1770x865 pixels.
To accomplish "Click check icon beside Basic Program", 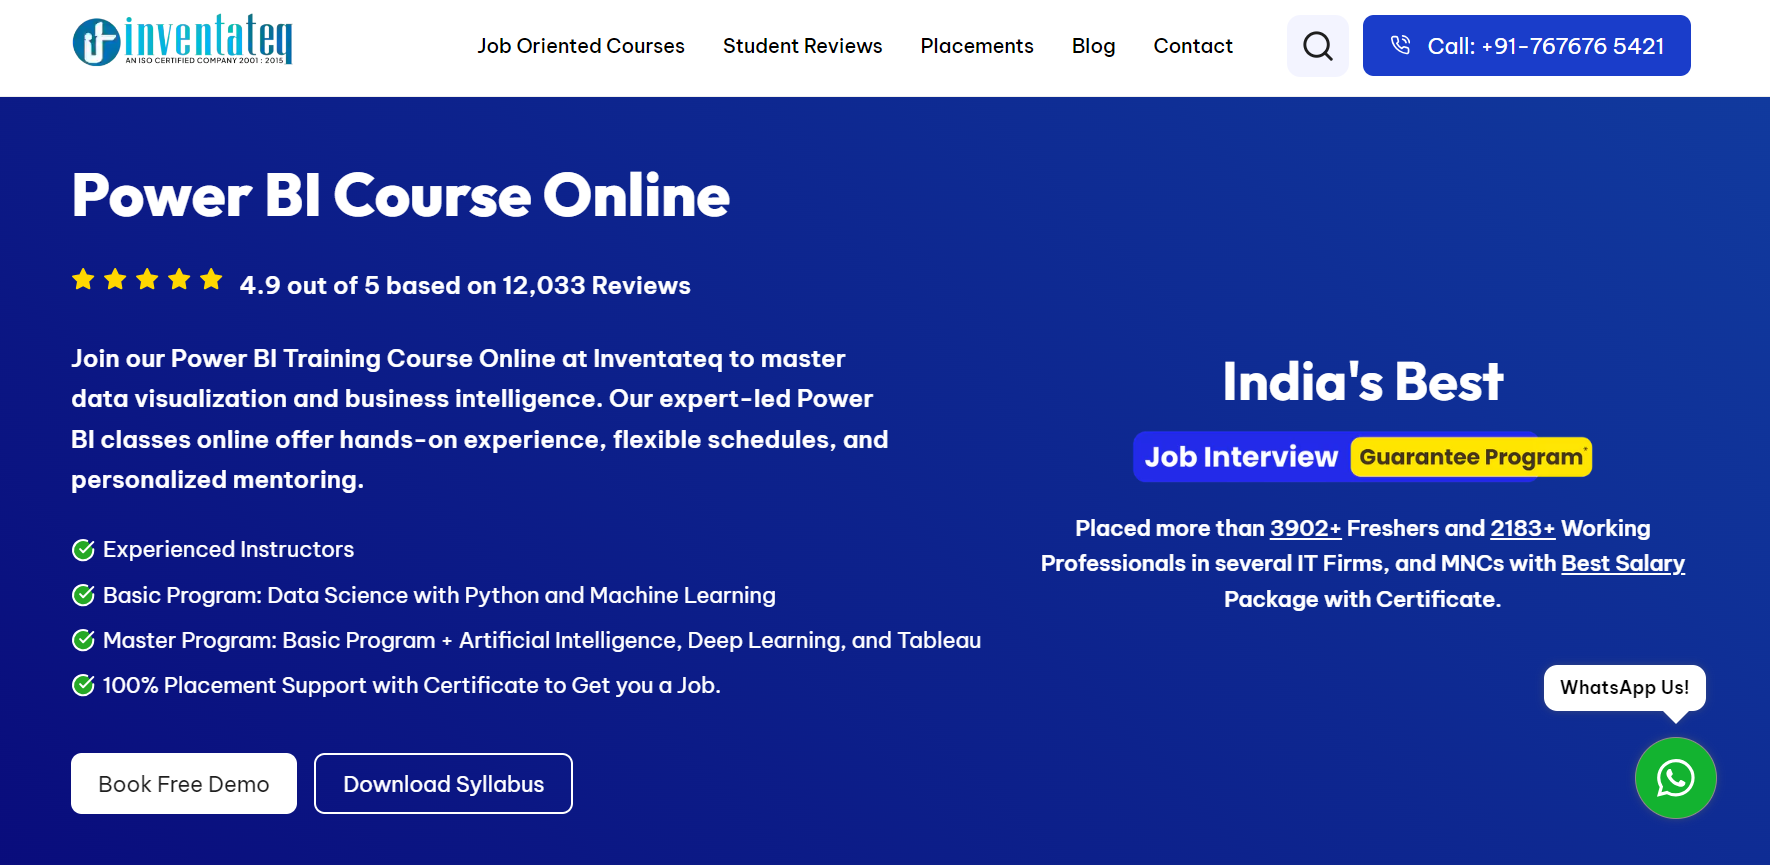I will 84,596.
